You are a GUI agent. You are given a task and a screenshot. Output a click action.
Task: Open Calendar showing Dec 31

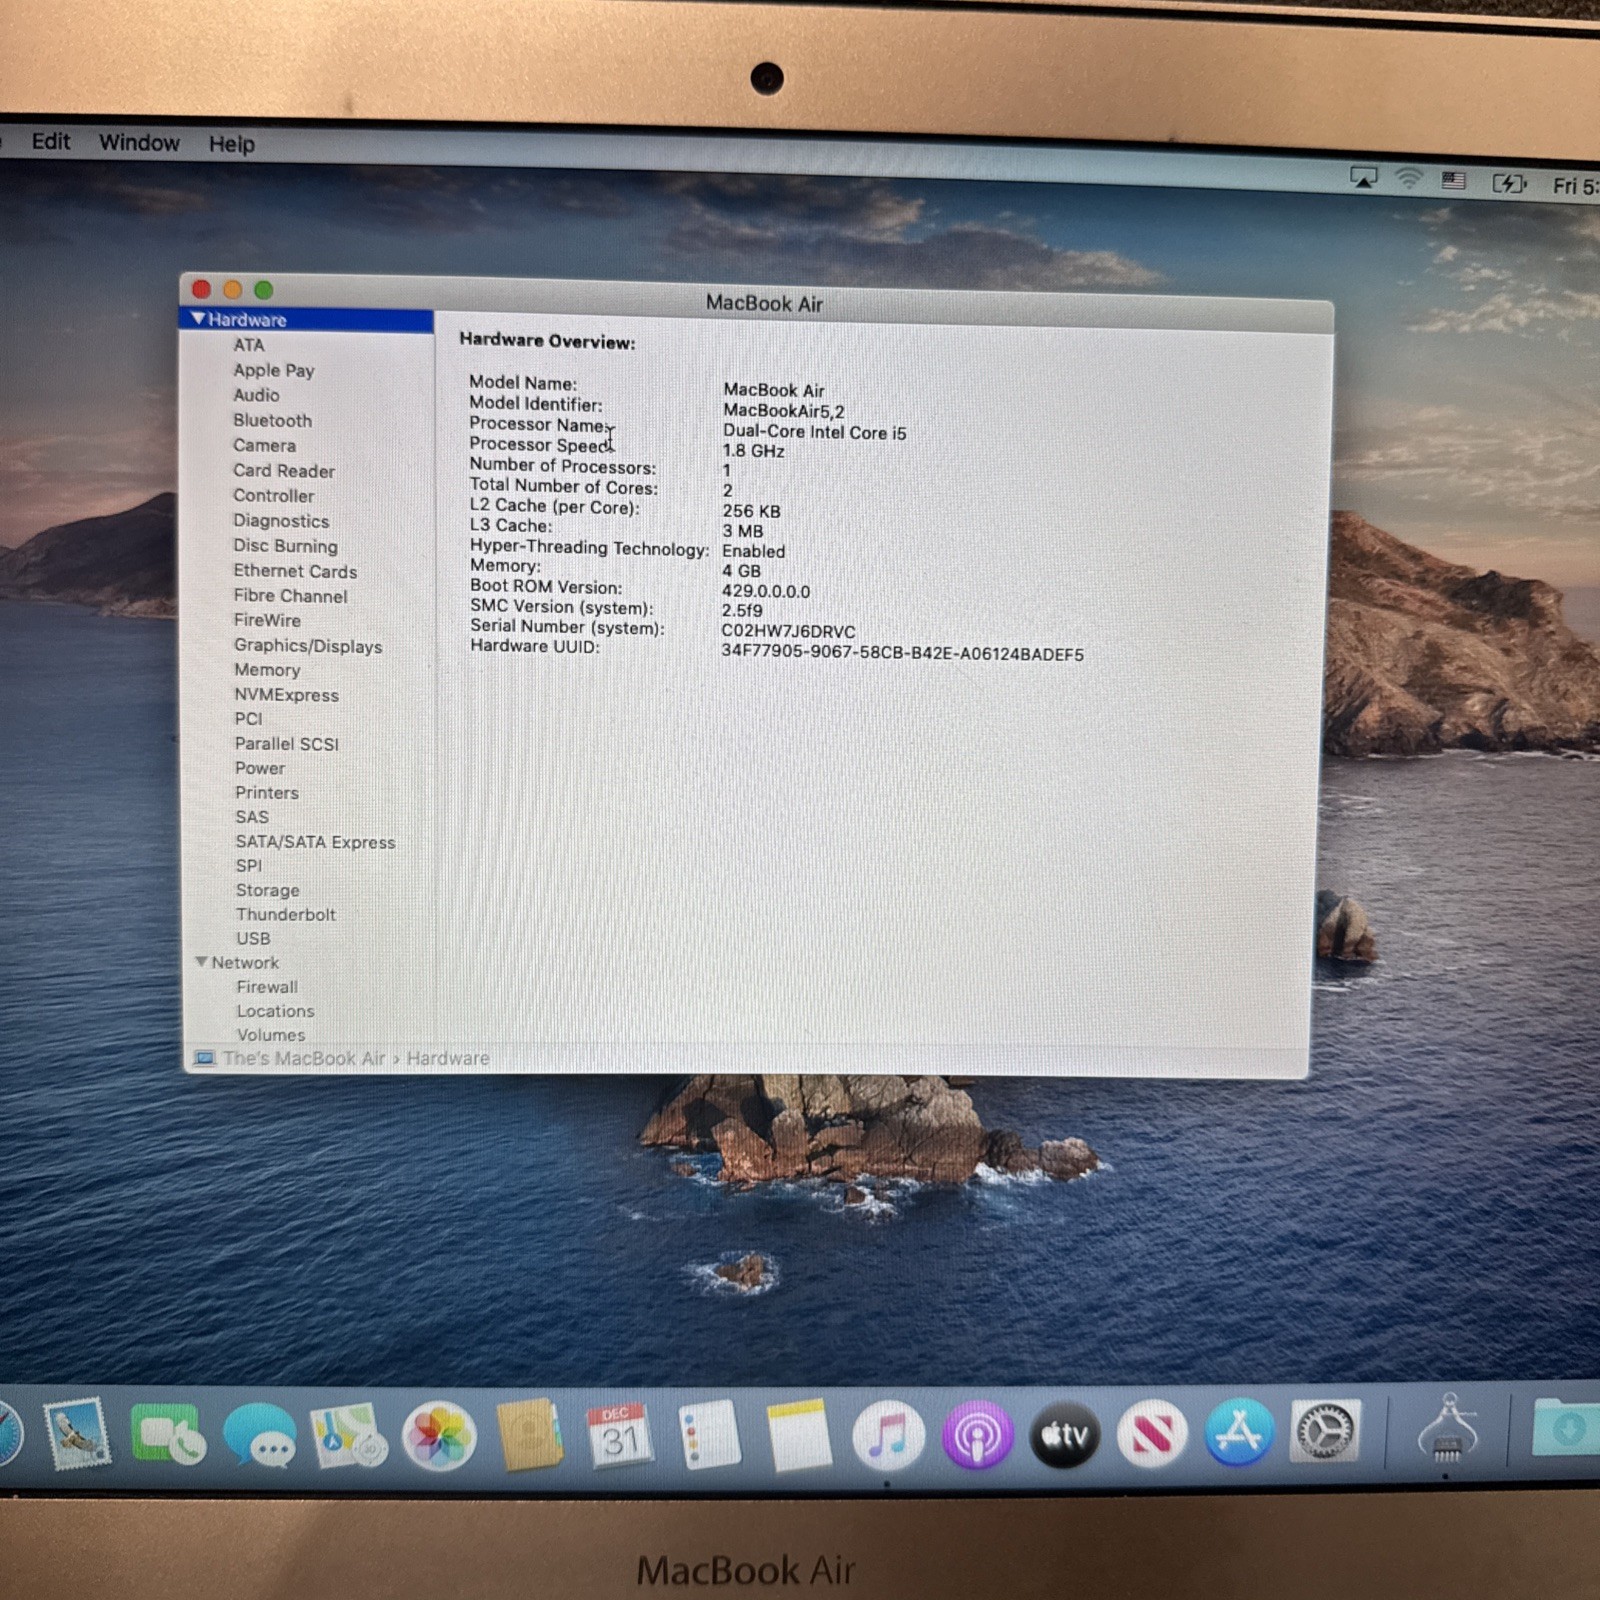pyautogui.click(x=619, y=1436)
